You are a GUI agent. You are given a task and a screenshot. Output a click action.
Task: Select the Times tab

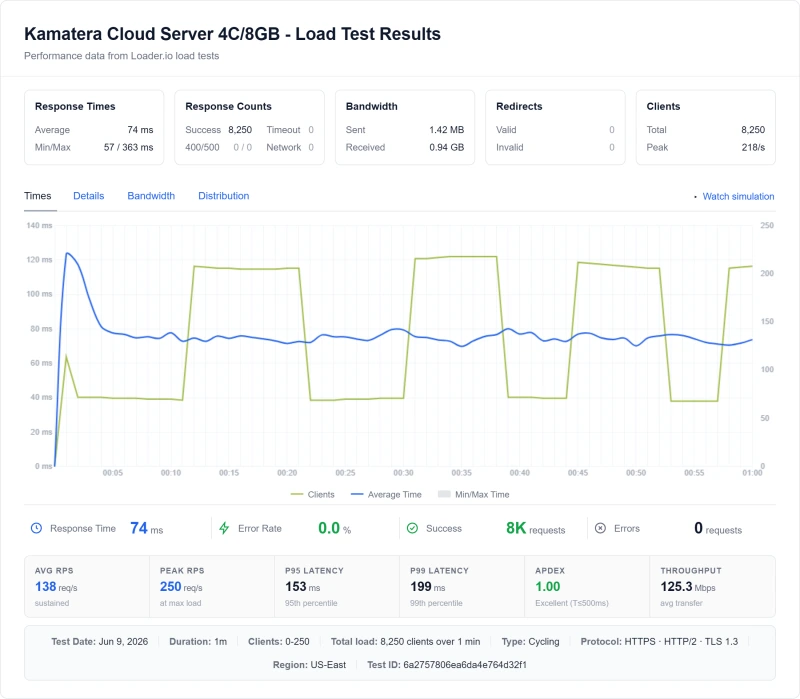click(38, 196)
